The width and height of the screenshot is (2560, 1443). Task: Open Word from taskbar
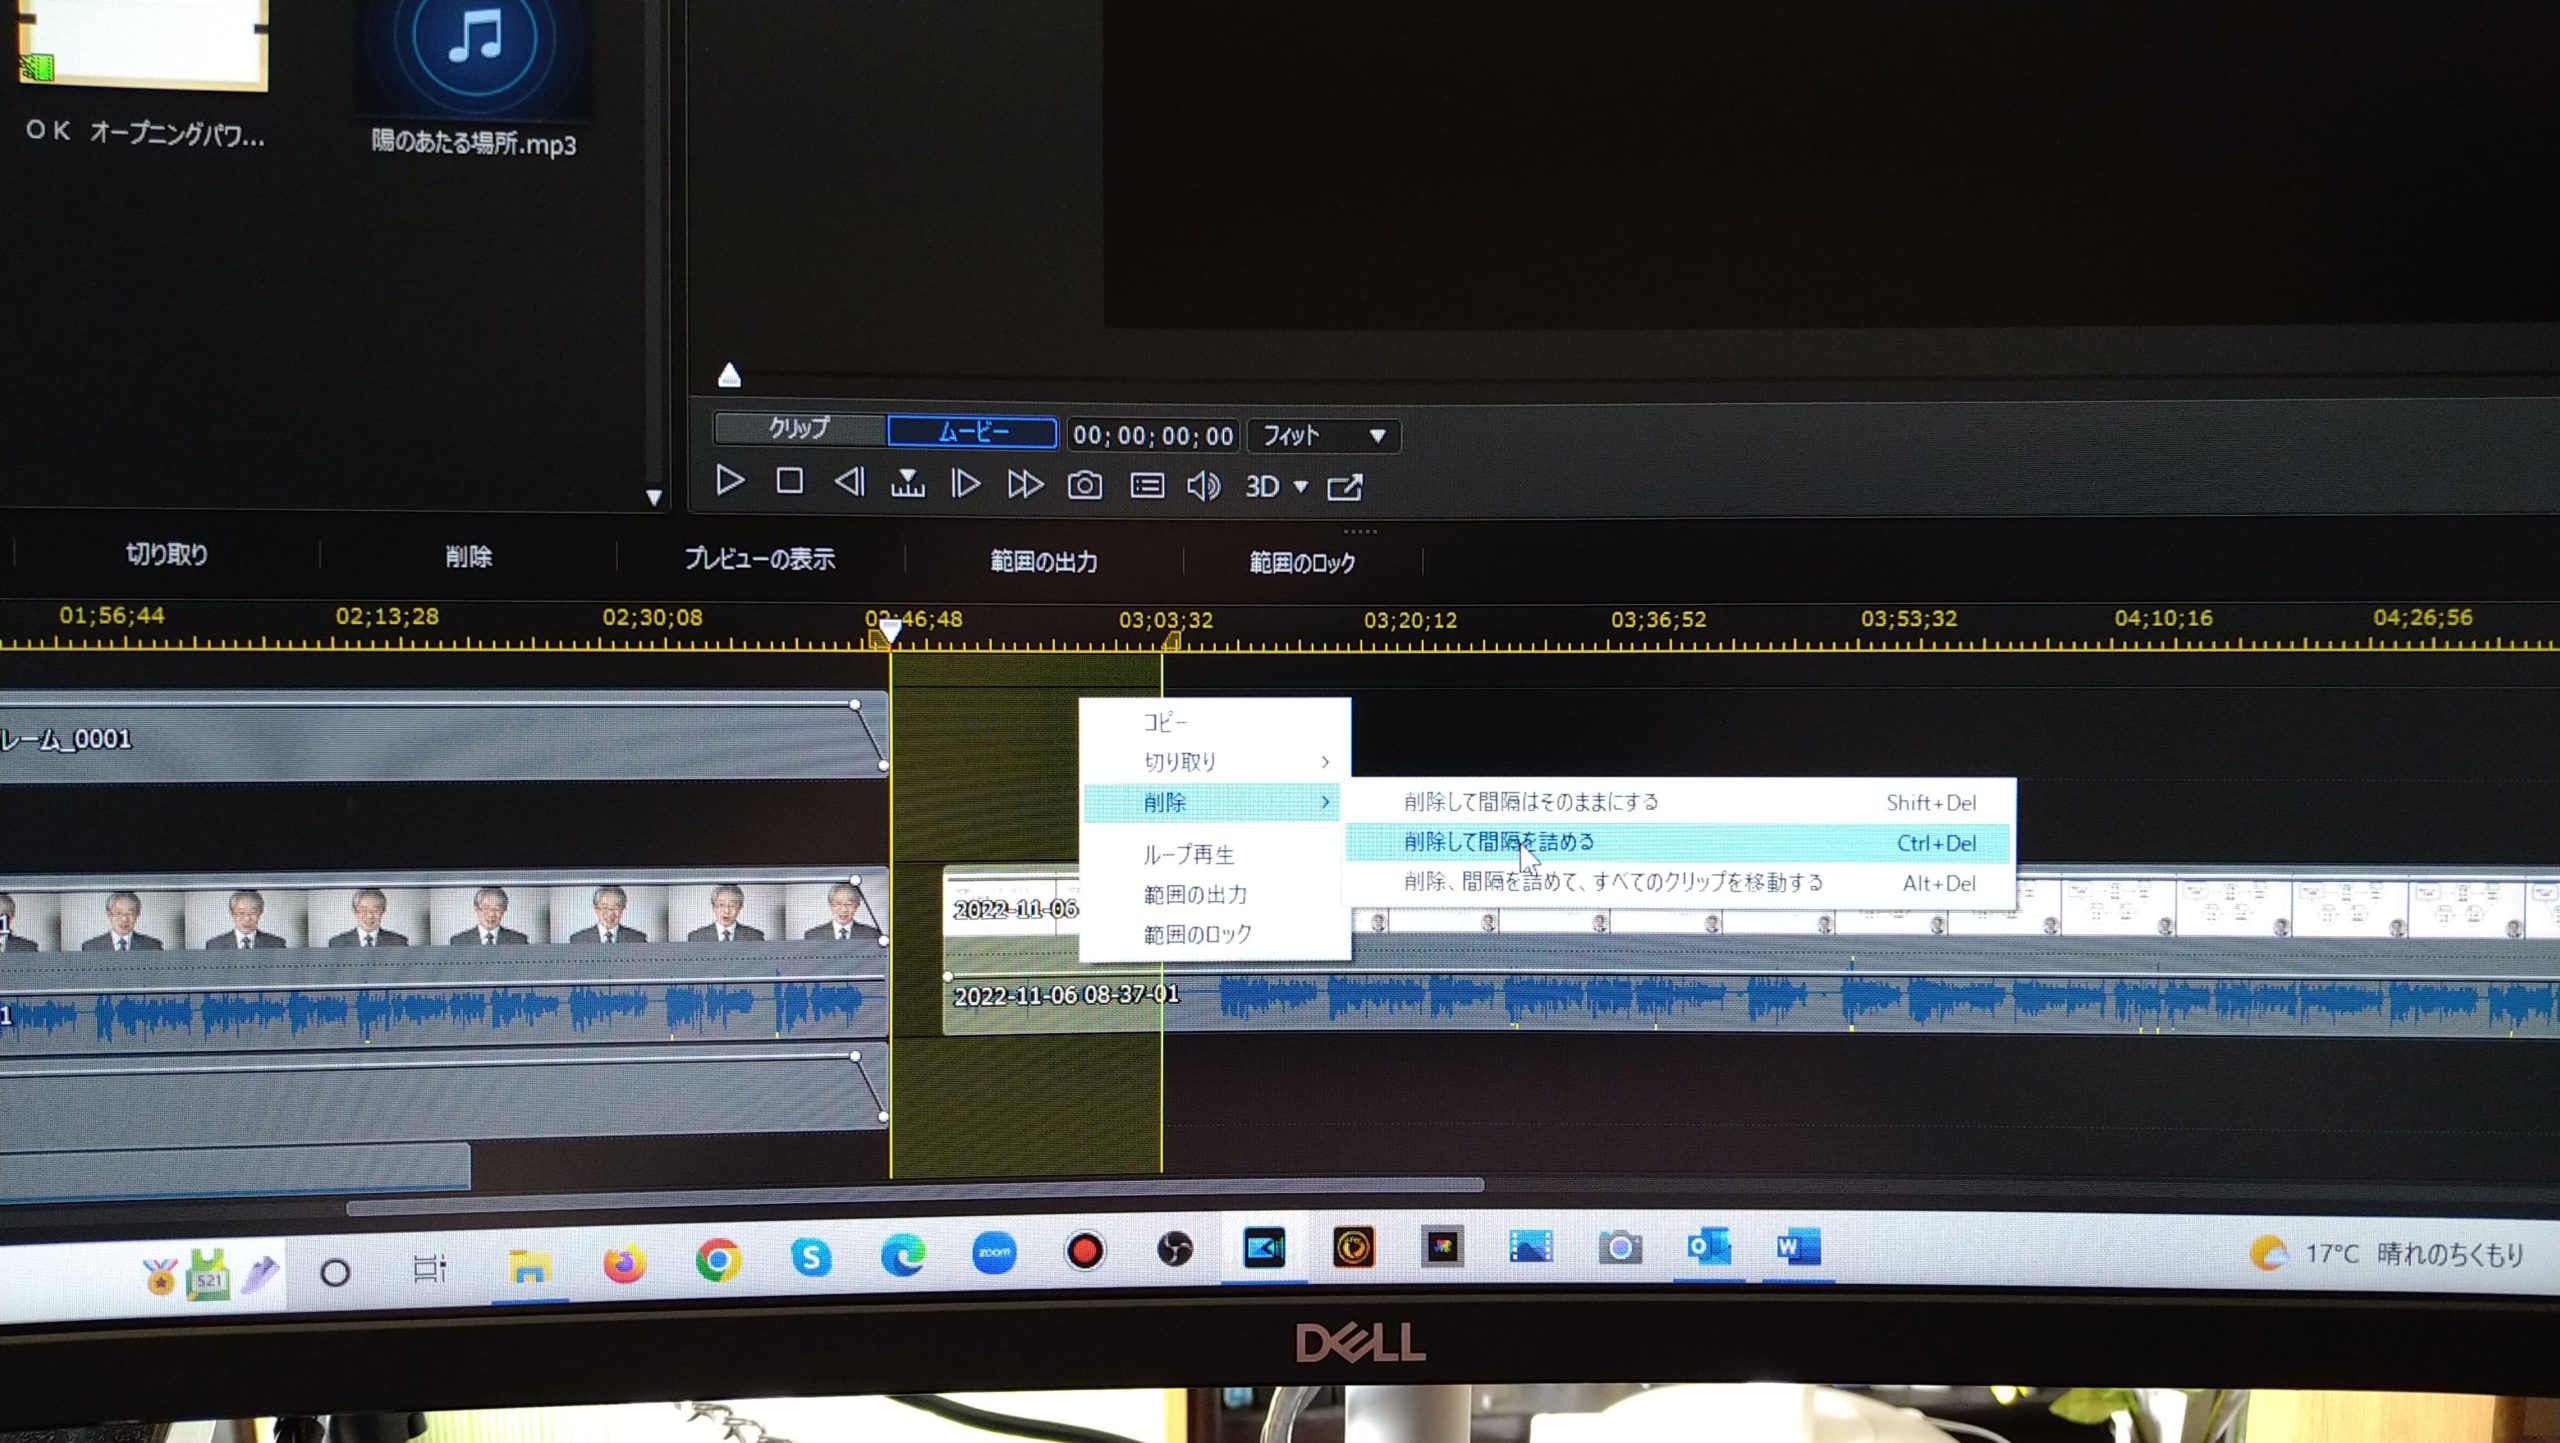(x=1797, y=1247)
